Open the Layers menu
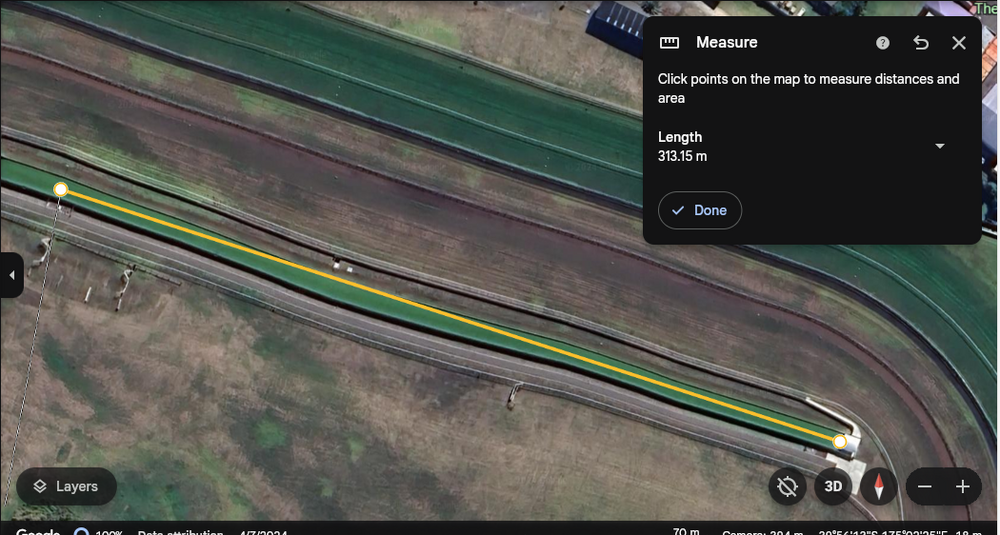 (66, 486)
